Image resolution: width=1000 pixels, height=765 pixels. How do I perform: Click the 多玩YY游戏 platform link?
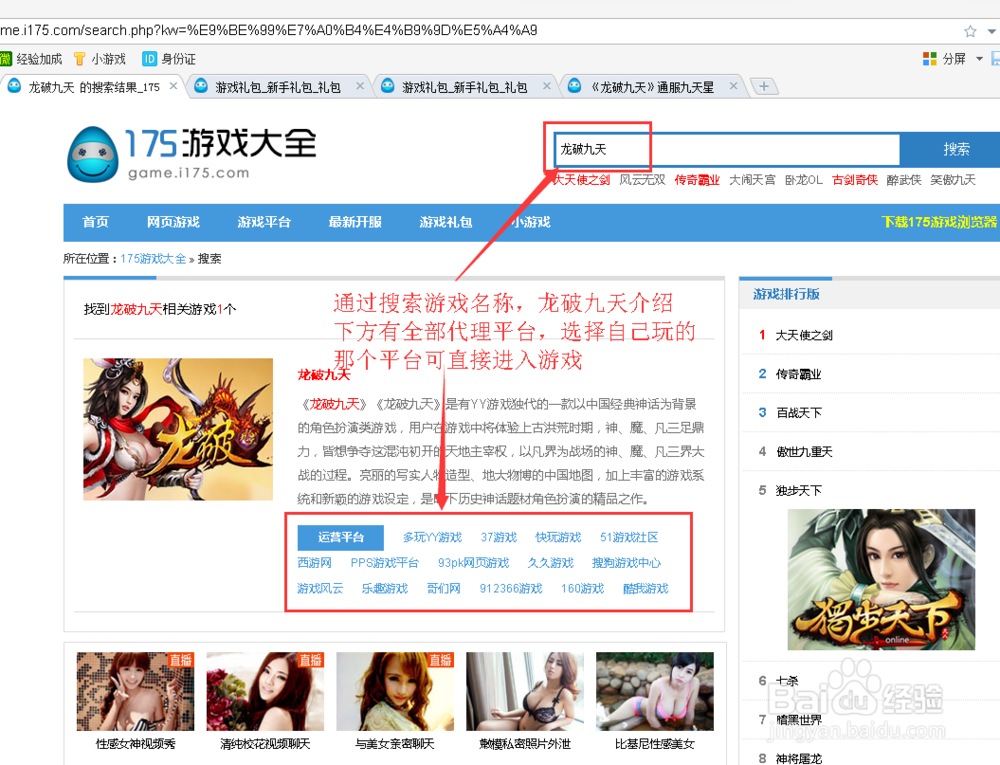click(x=432, y=537)
